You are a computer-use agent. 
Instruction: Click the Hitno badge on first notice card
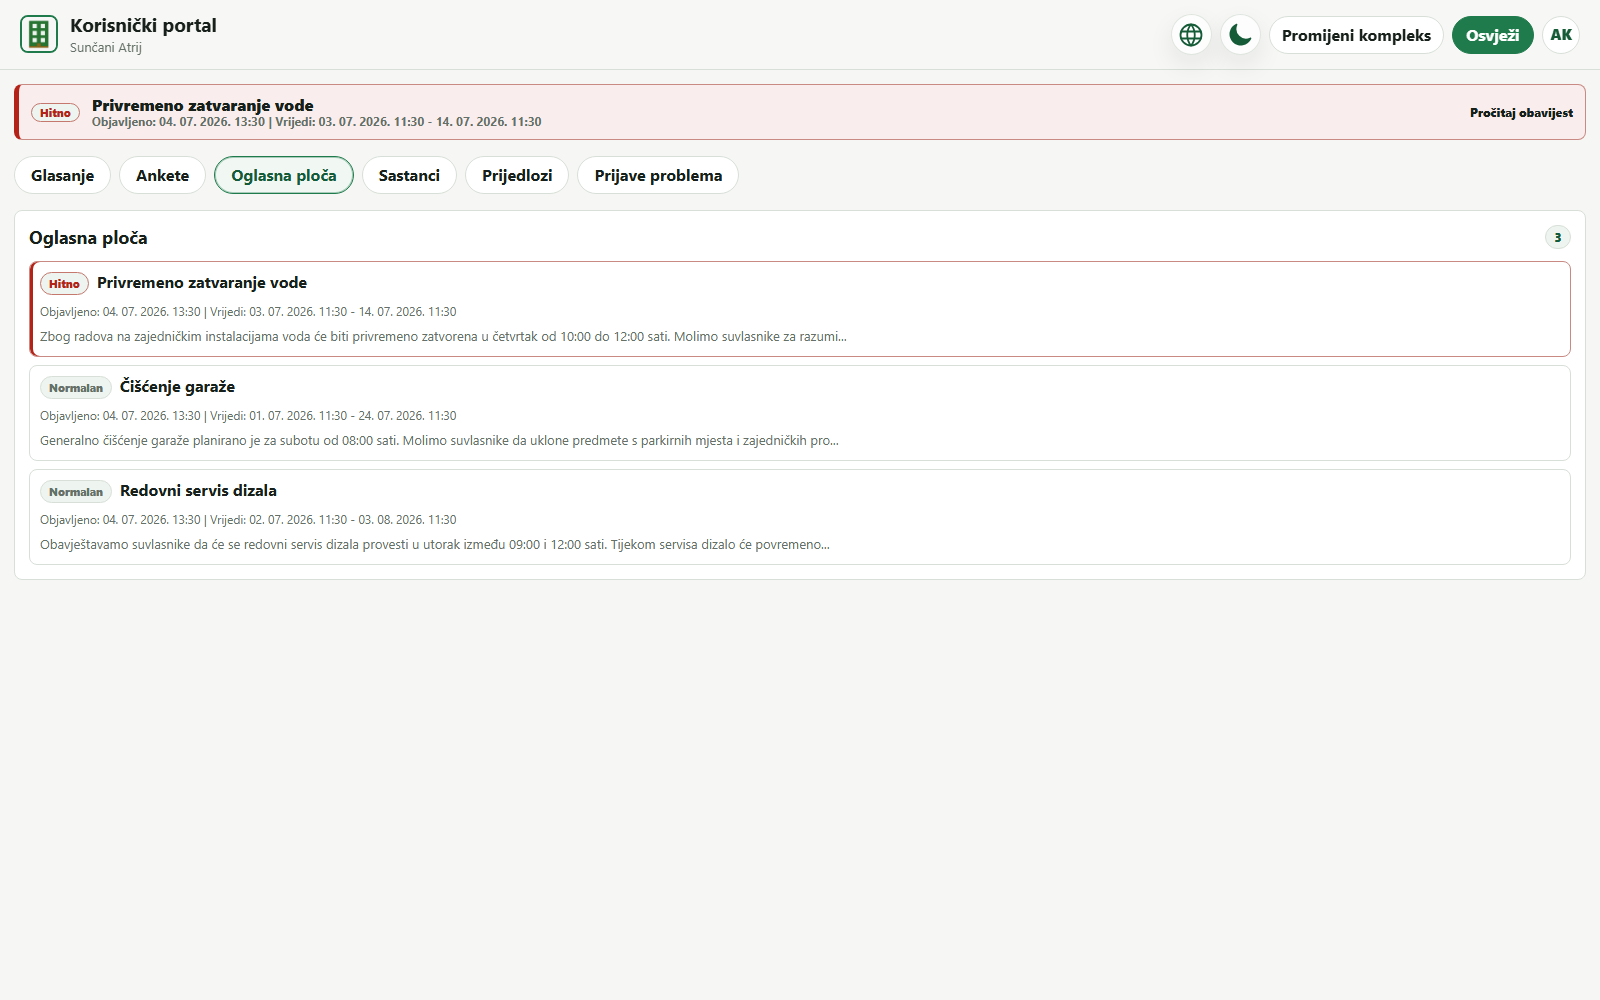(64, 284)
